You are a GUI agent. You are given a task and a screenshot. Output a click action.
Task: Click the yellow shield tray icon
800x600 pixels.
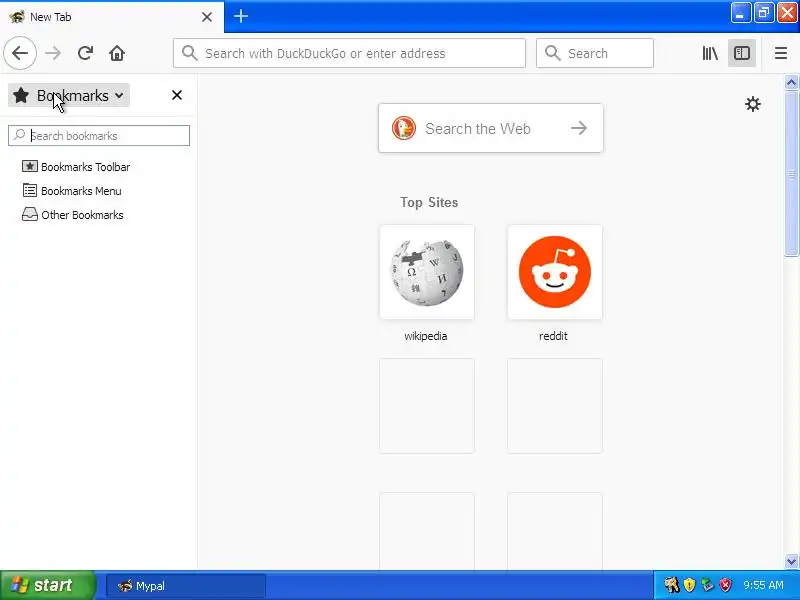click(689, 585)
